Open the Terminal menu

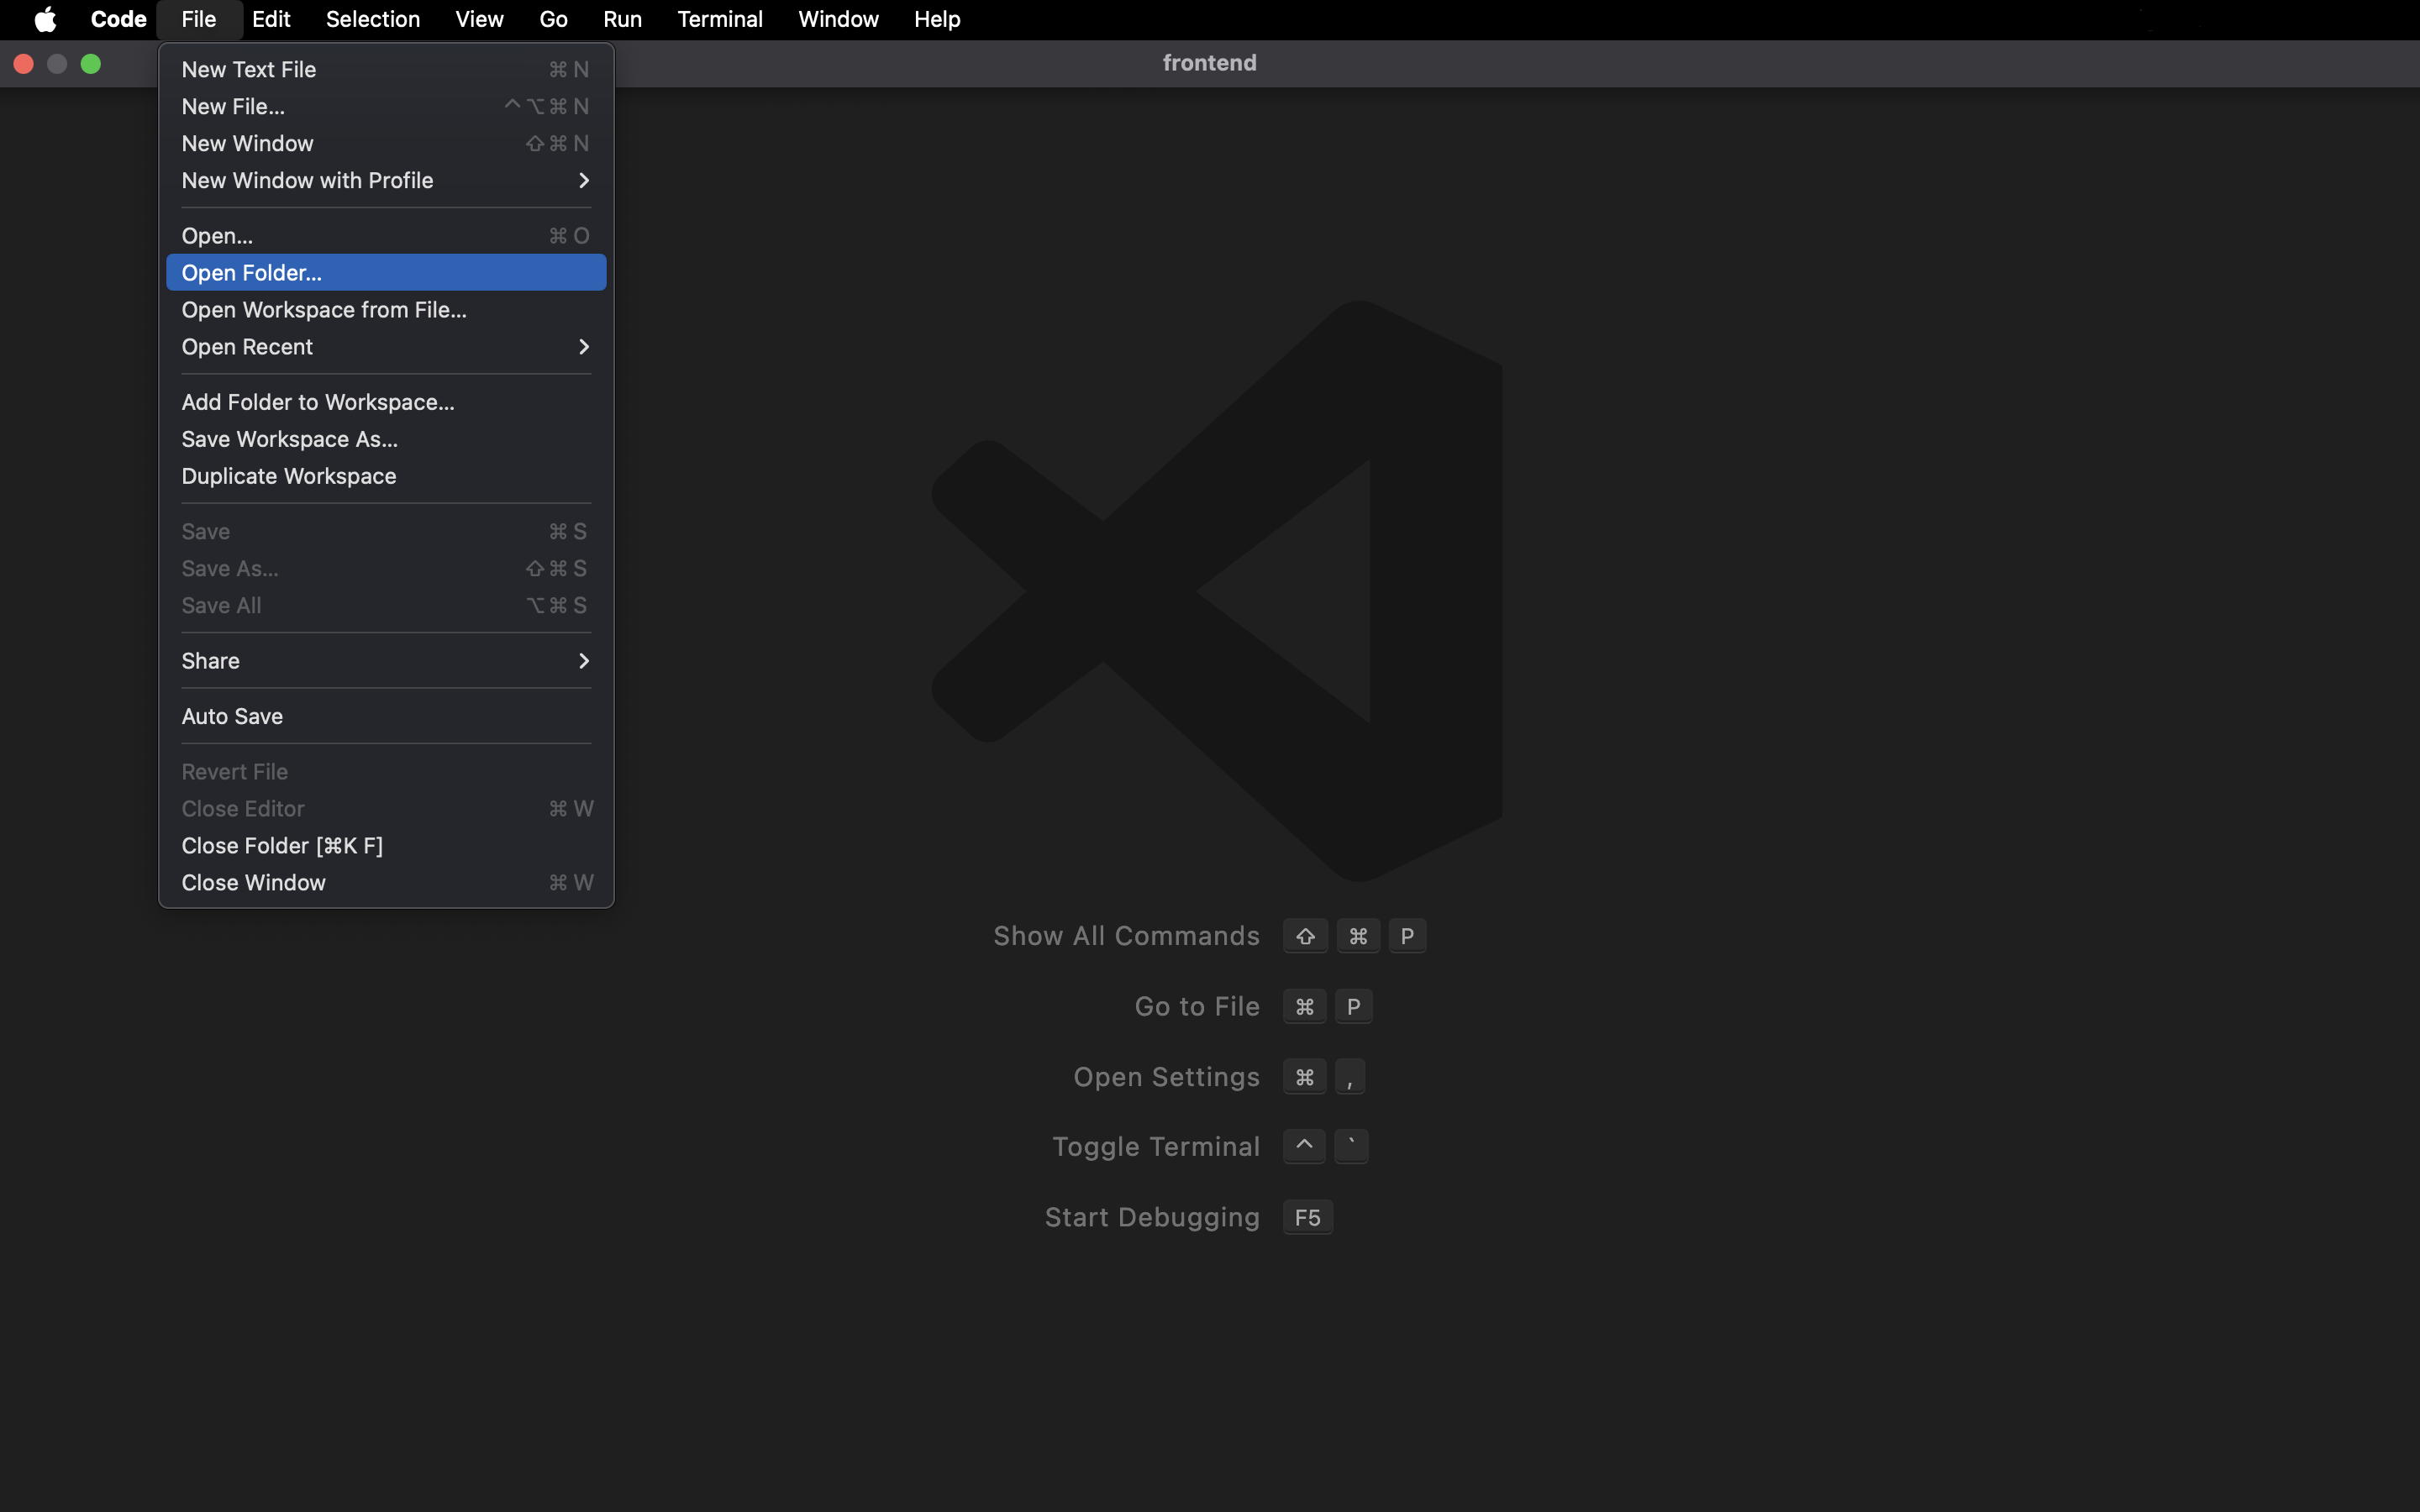719,19
